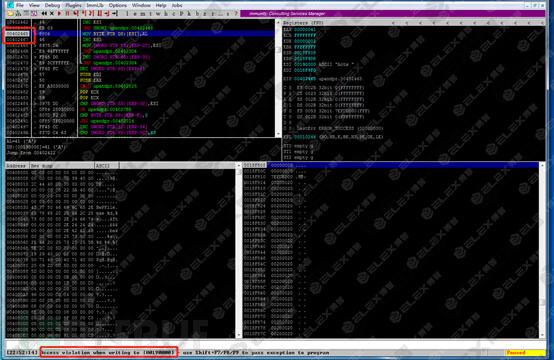Open the Debug menu
Screen dimensions: 554x360
(52, 5)
